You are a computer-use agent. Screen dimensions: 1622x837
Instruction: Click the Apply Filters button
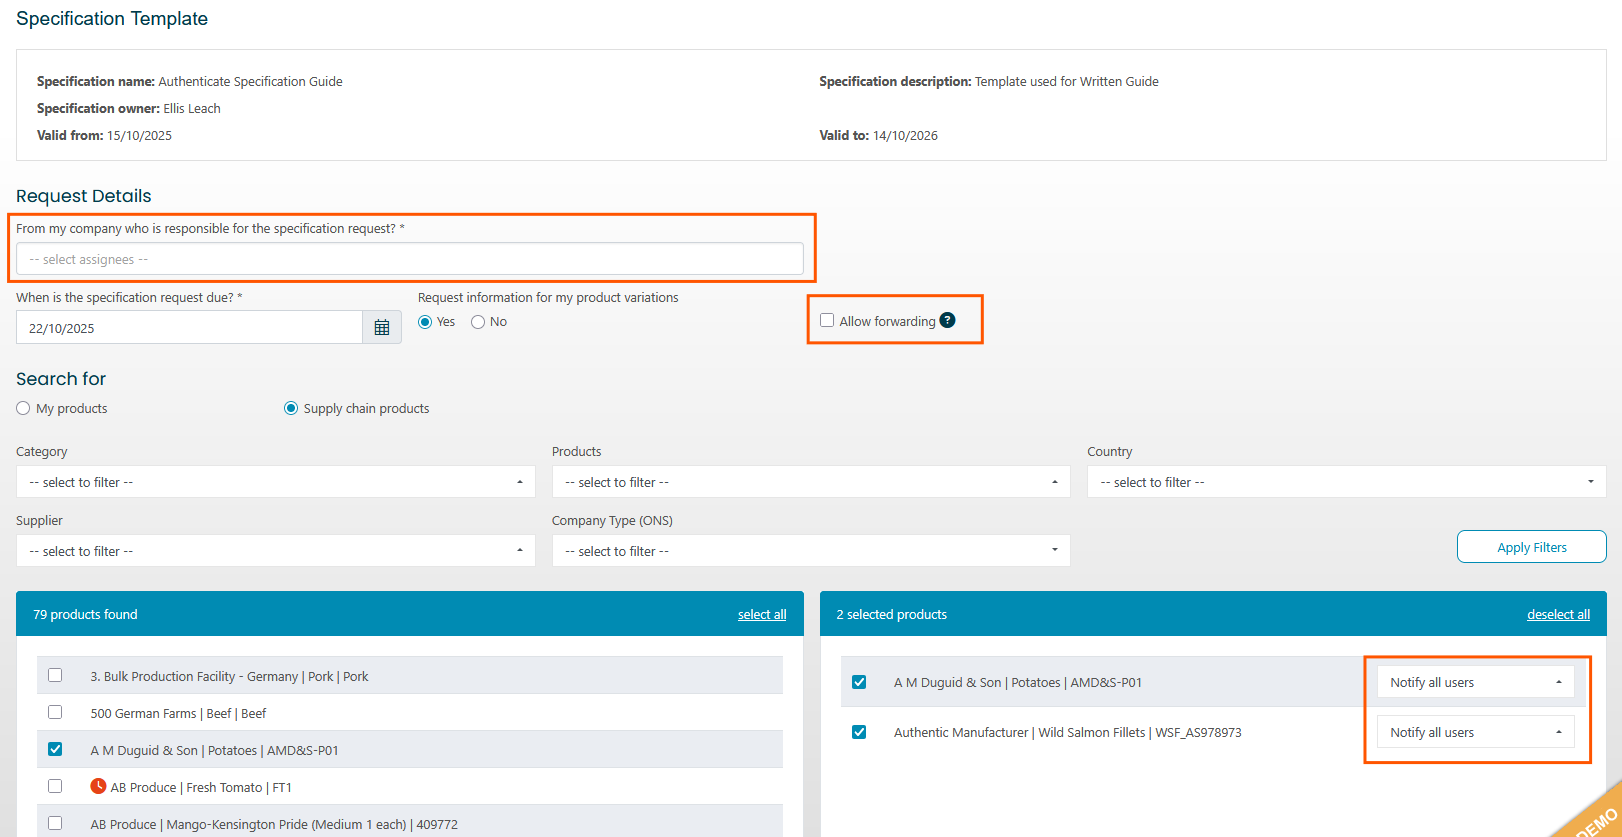(x=1531, y=547)
